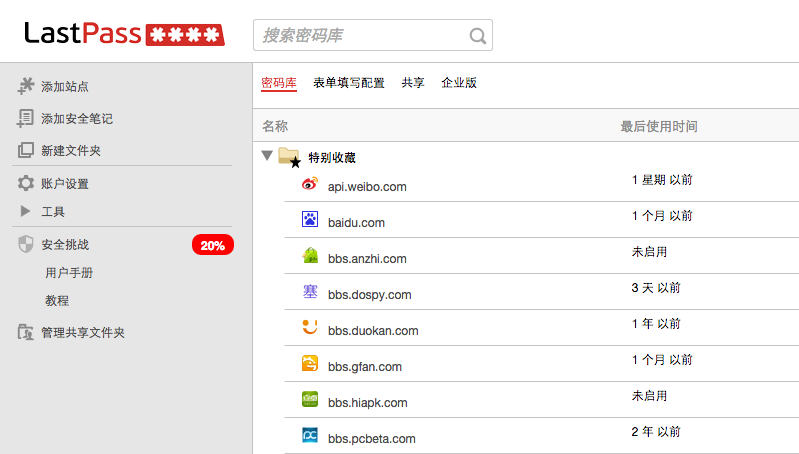The width and height of the screenshot is (799, 454).
Task: Open the api.weibo.com entry
Action: (367, 186)
